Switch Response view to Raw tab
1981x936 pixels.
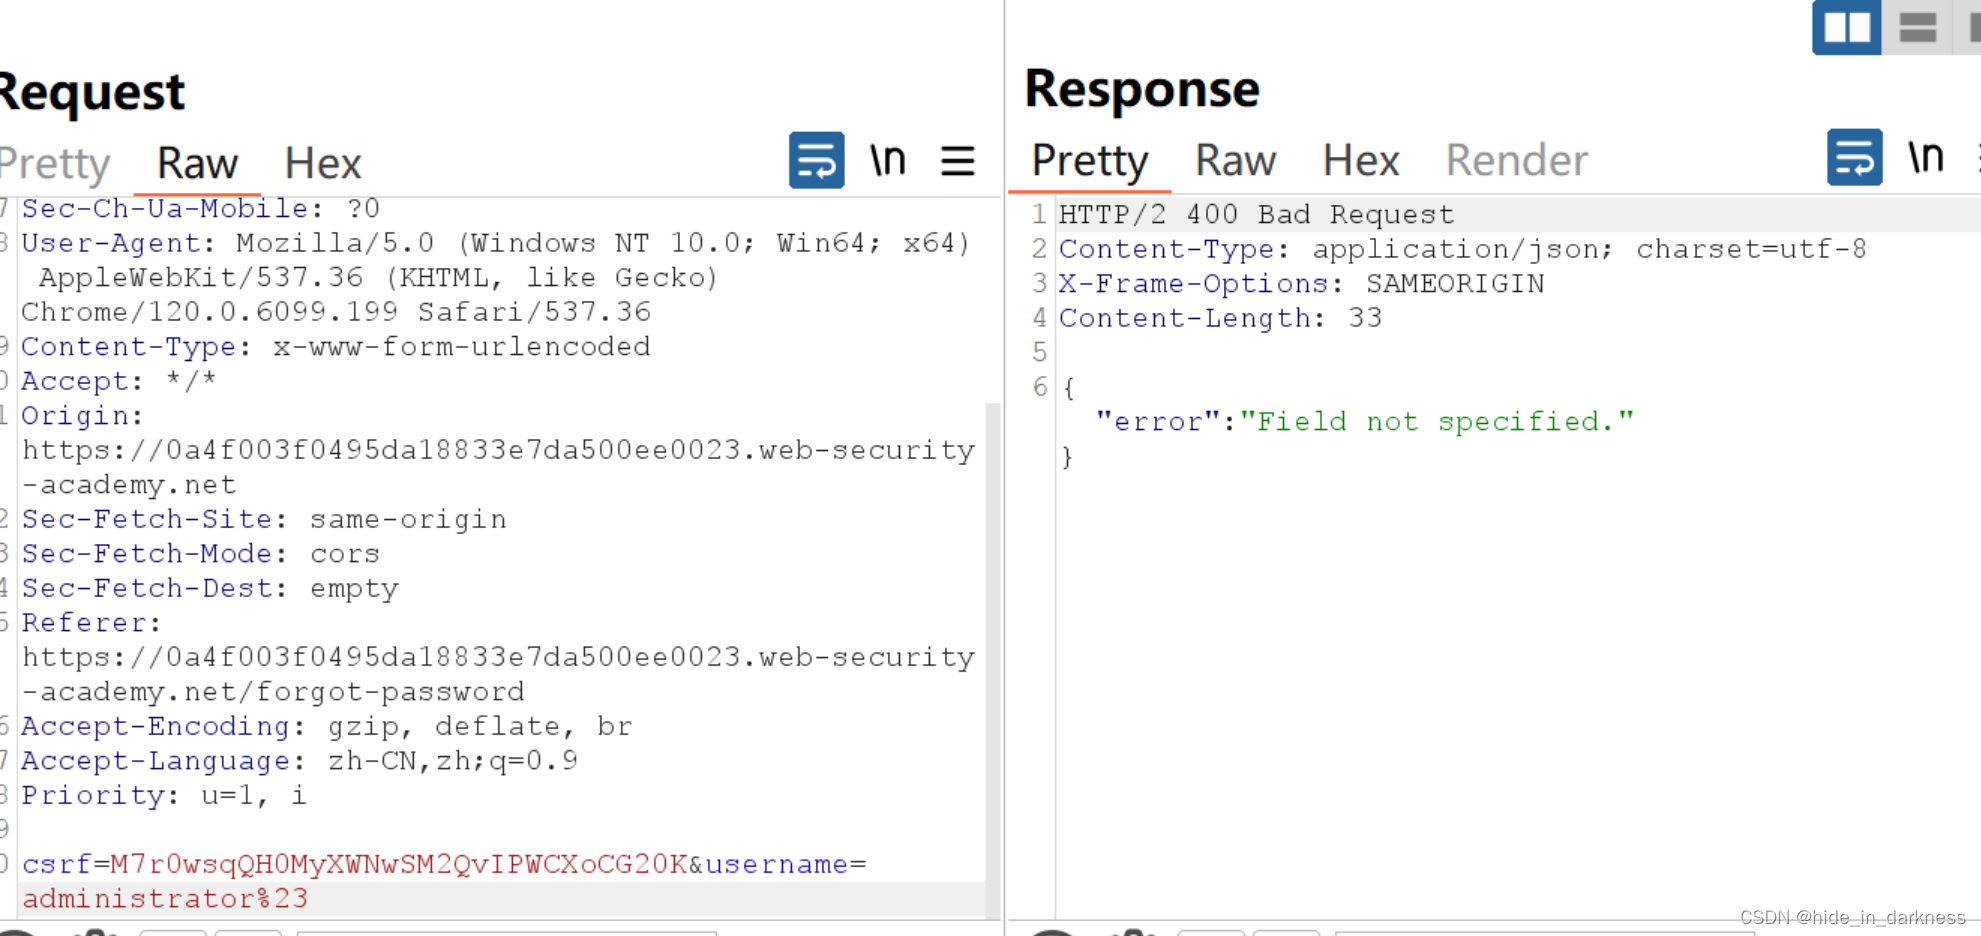pyautogui.click(x=1235, y=160)
